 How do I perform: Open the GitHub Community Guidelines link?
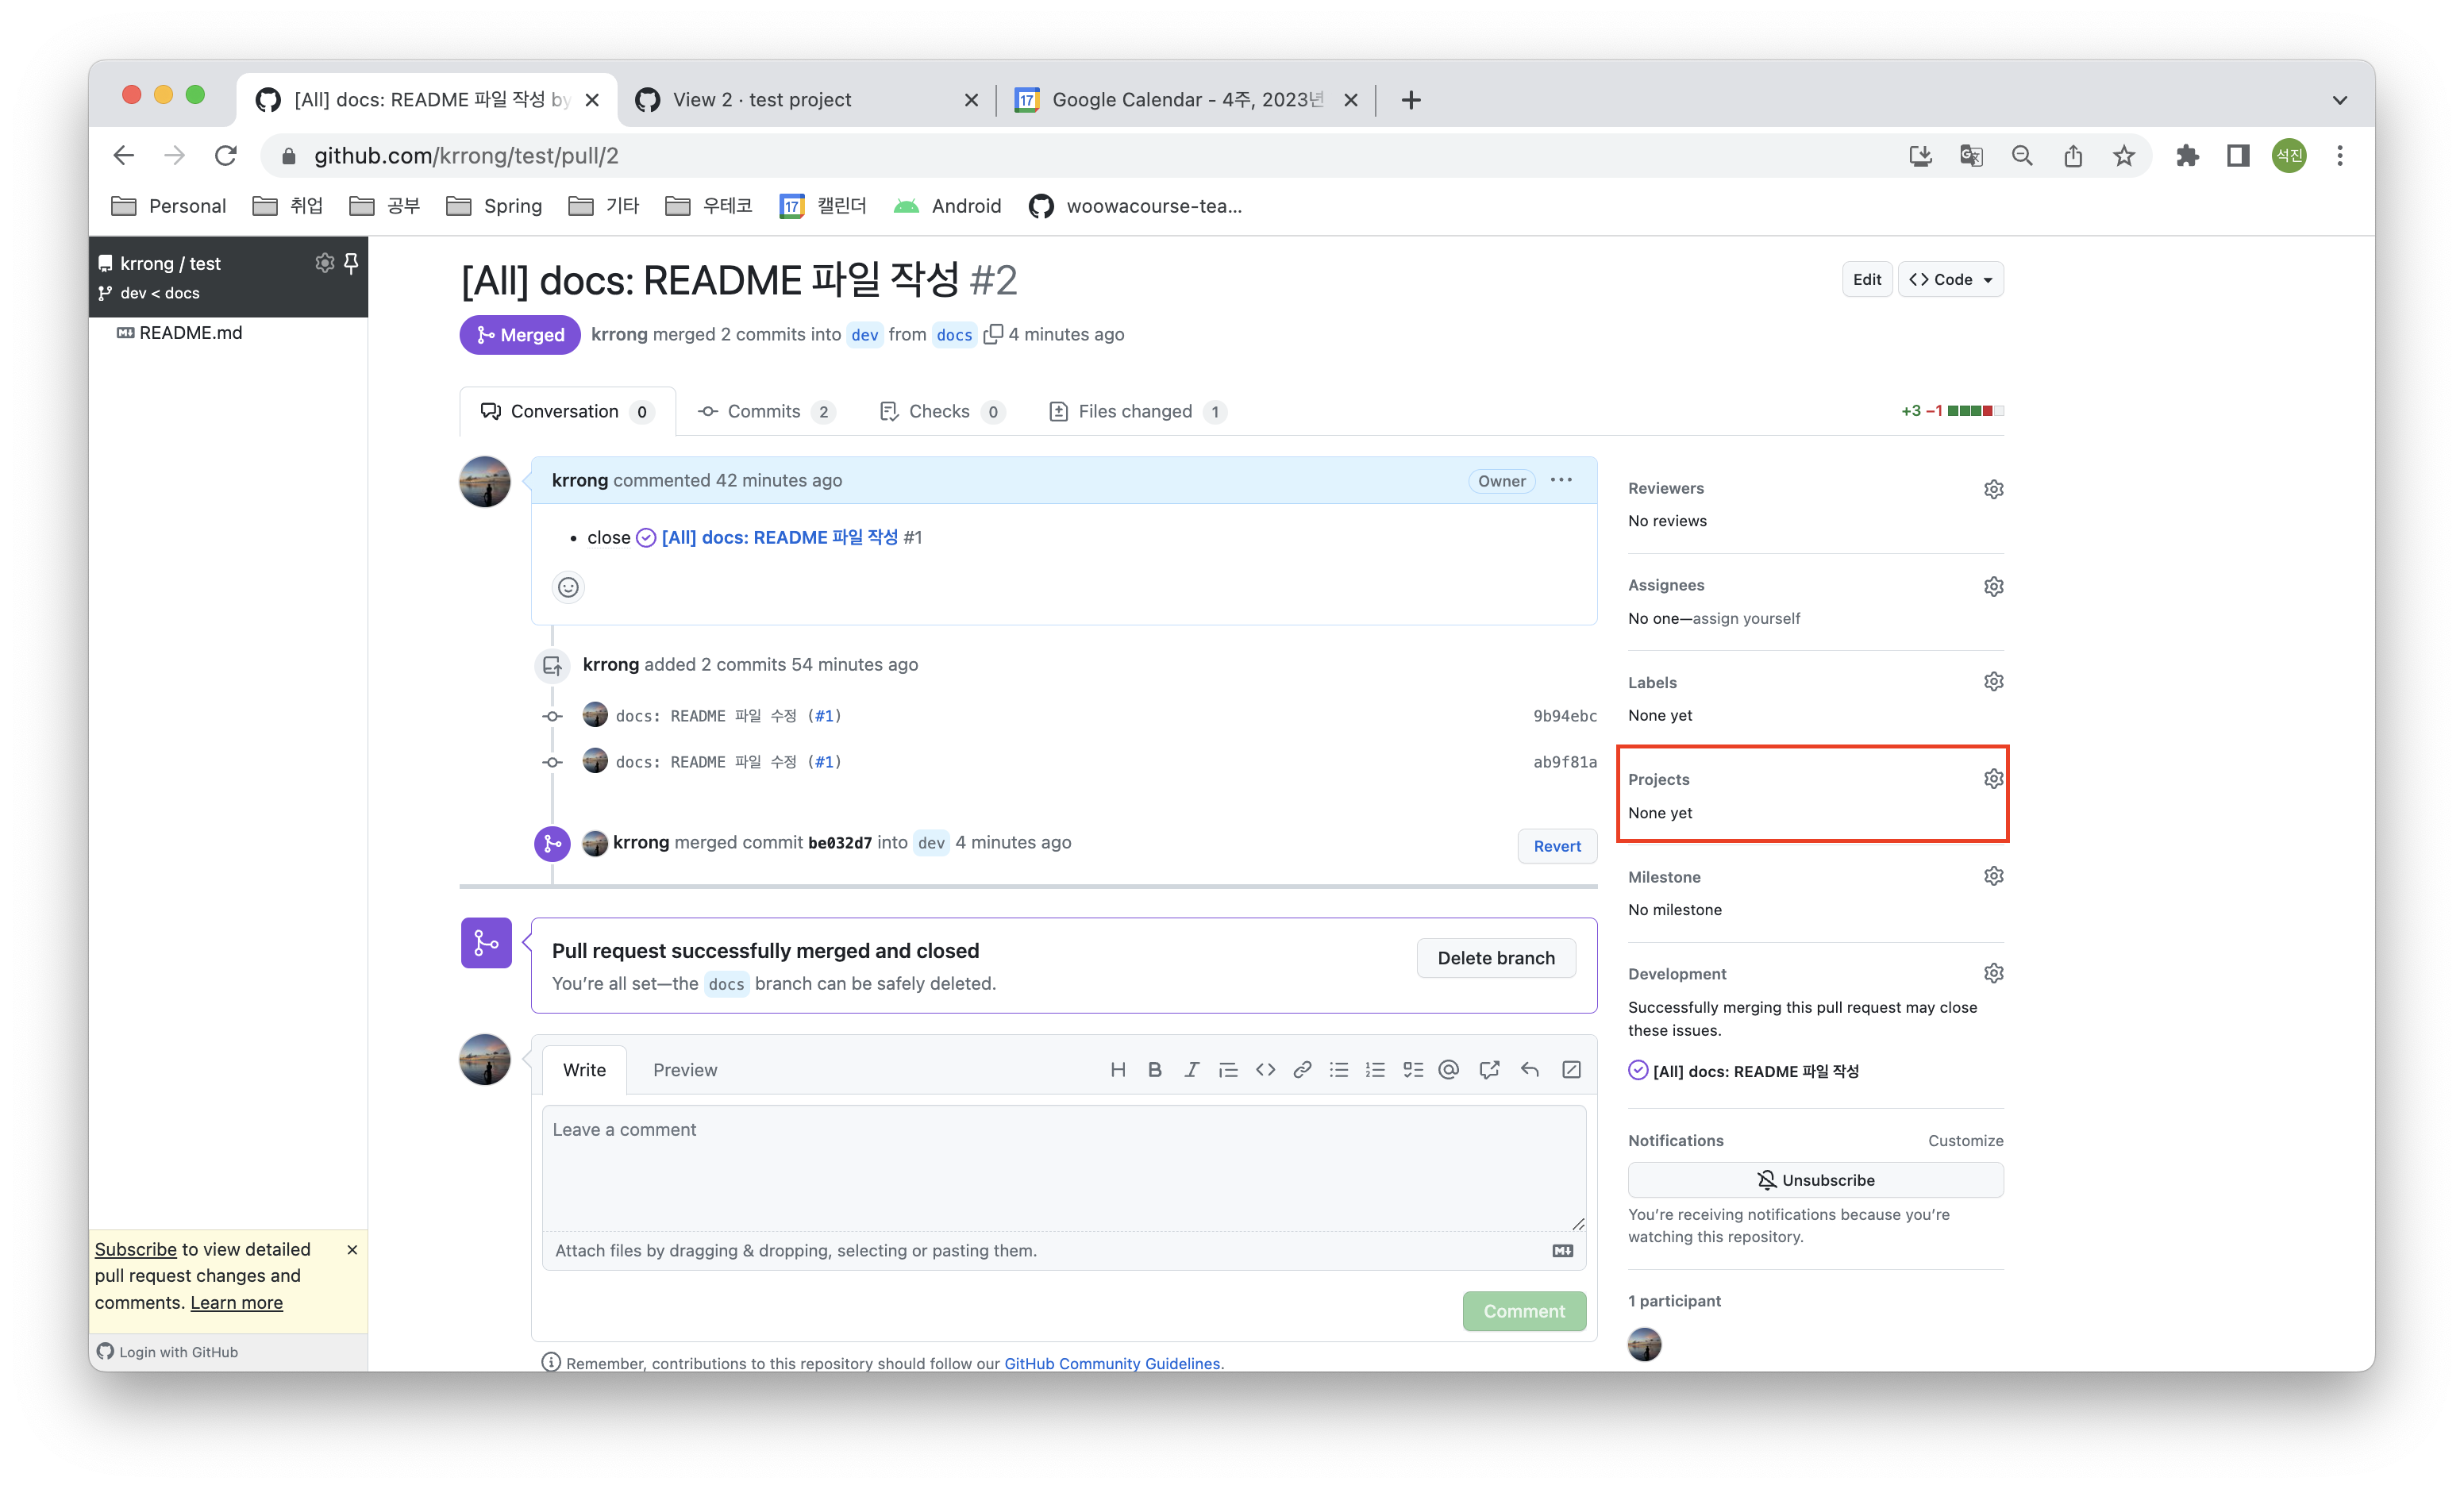(1112, 1363)
